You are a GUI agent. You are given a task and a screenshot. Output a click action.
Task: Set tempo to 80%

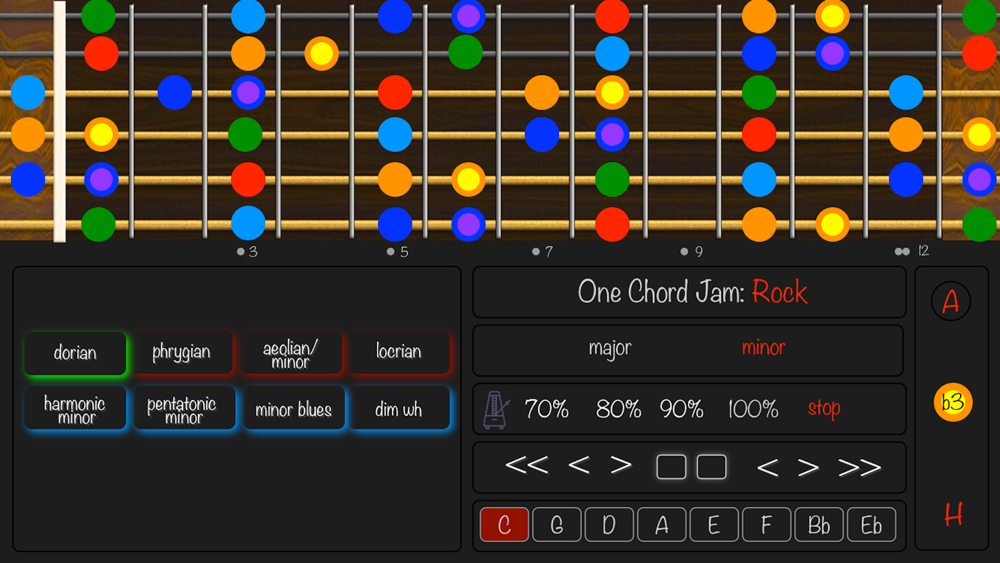click(x=618, y=409)
